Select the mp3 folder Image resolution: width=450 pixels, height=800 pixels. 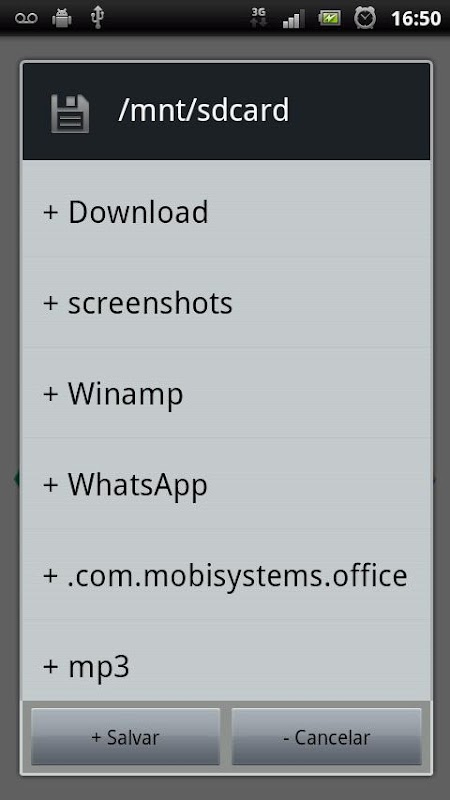227,661
